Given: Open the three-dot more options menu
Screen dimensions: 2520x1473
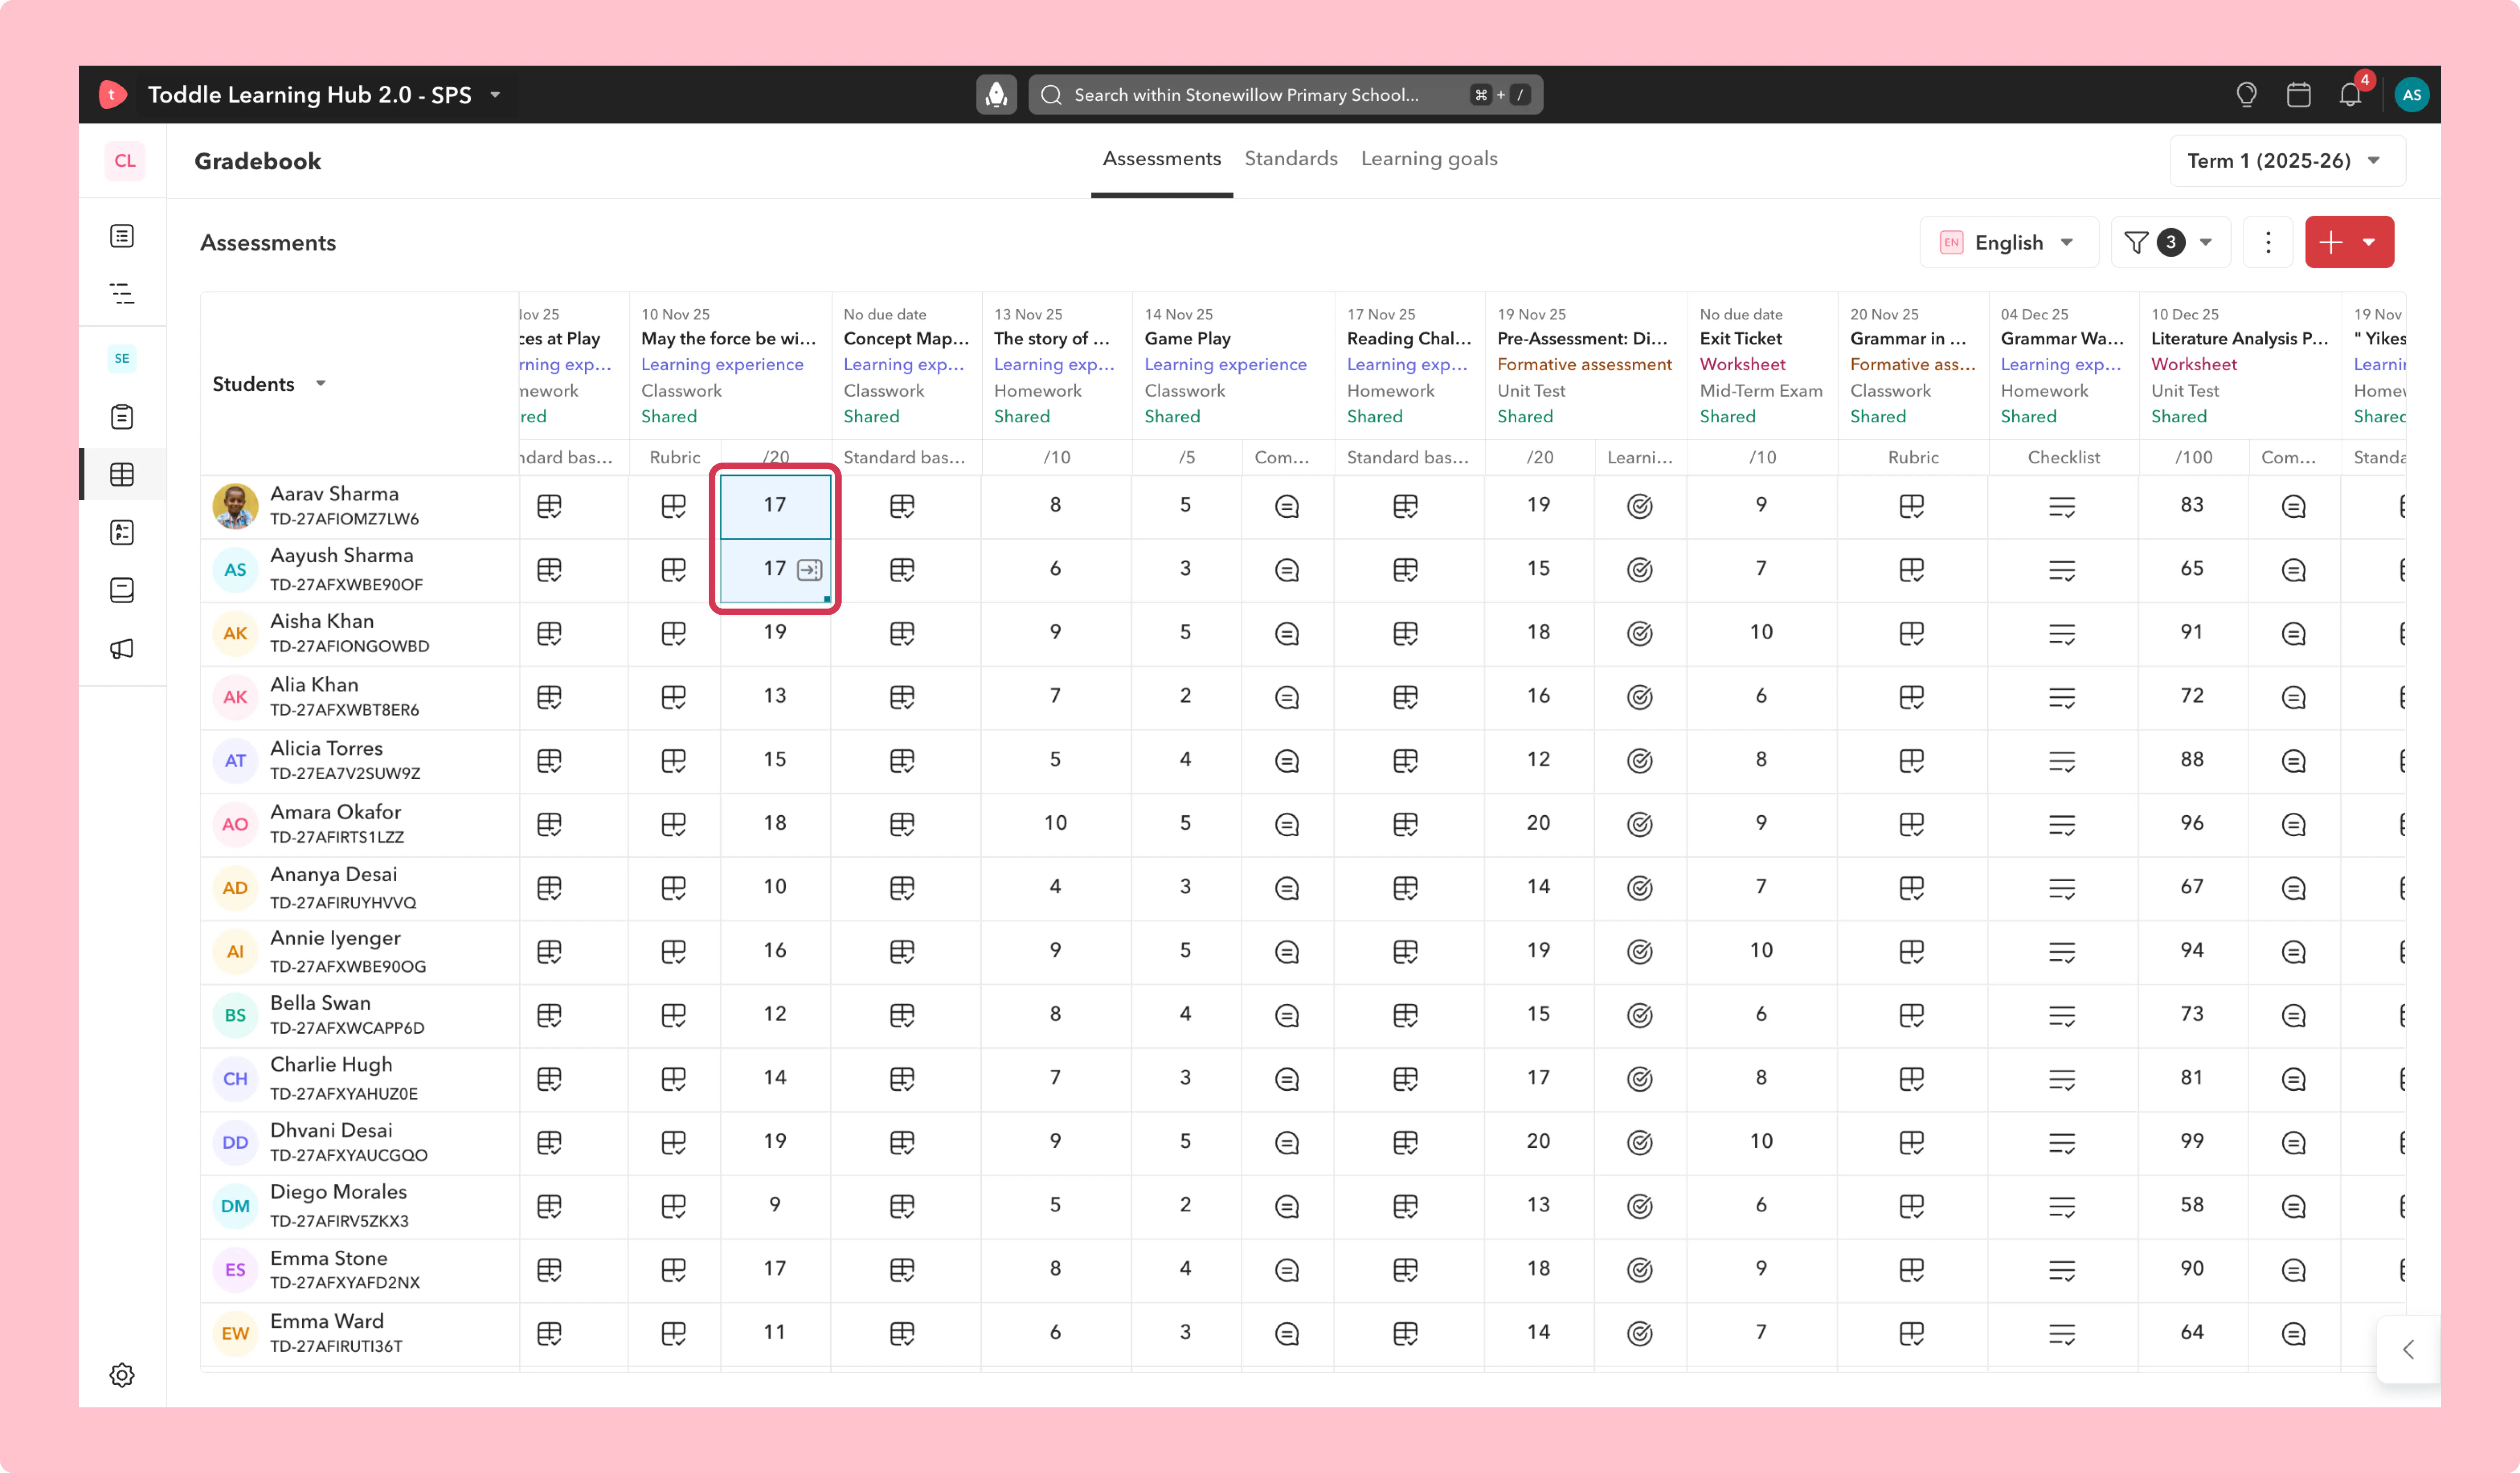Looking at the screenshot, I should (2268, 242).
